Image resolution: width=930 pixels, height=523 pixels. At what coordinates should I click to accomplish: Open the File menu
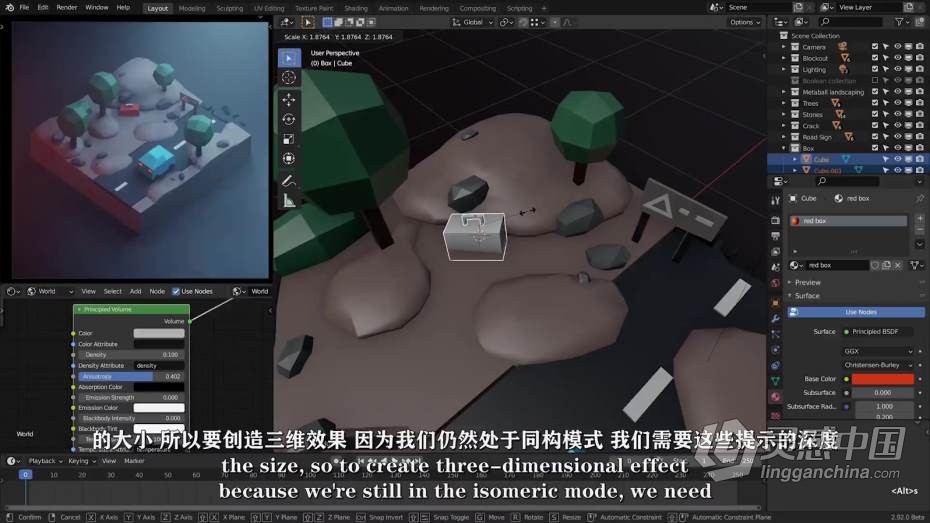point(24,8)
